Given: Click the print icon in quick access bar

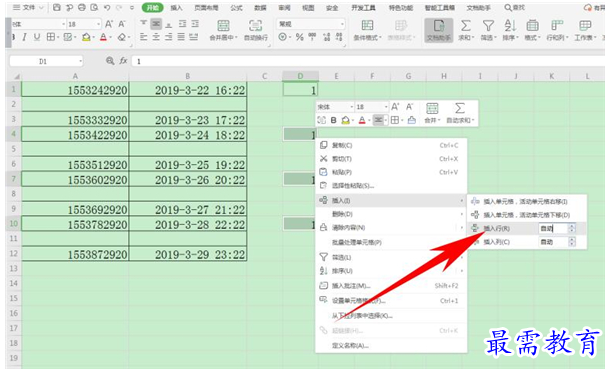Looking at the screenshot, I should (82, 7).
